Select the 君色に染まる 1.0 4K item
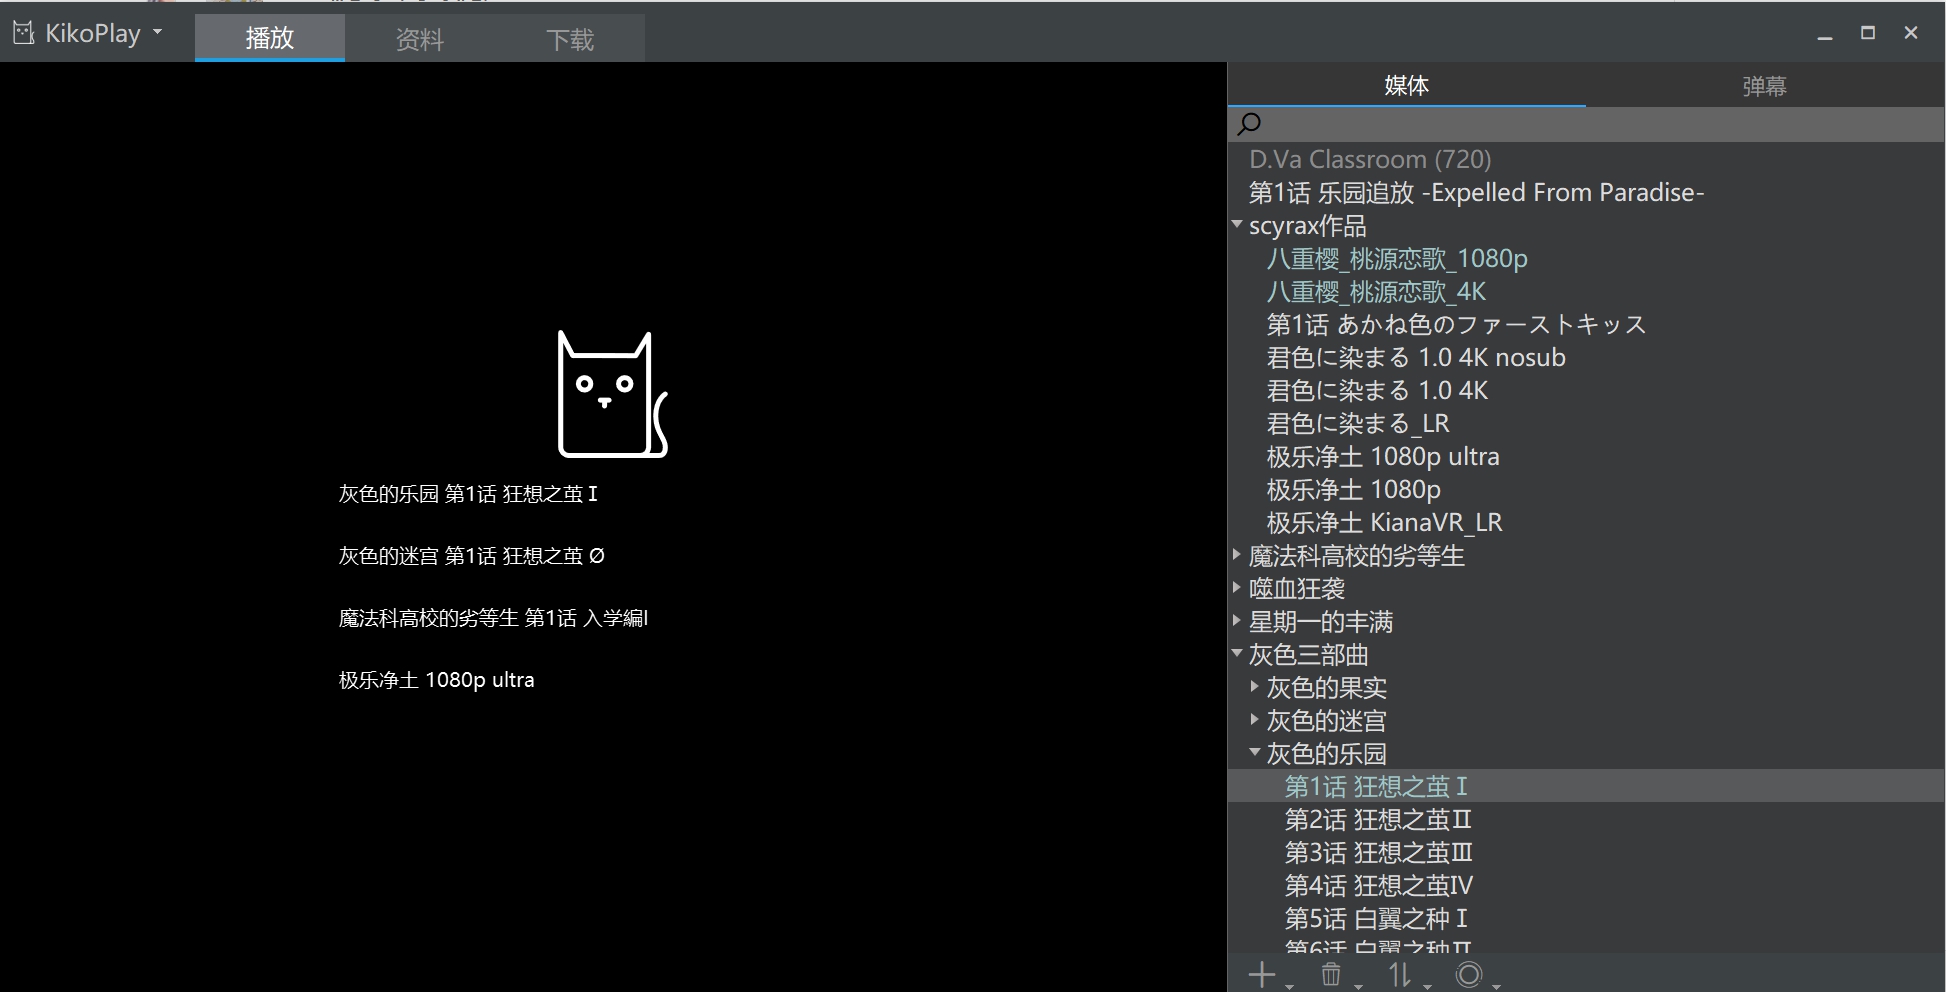This screenshot has height=992, width=1946. click(1377, 390)
